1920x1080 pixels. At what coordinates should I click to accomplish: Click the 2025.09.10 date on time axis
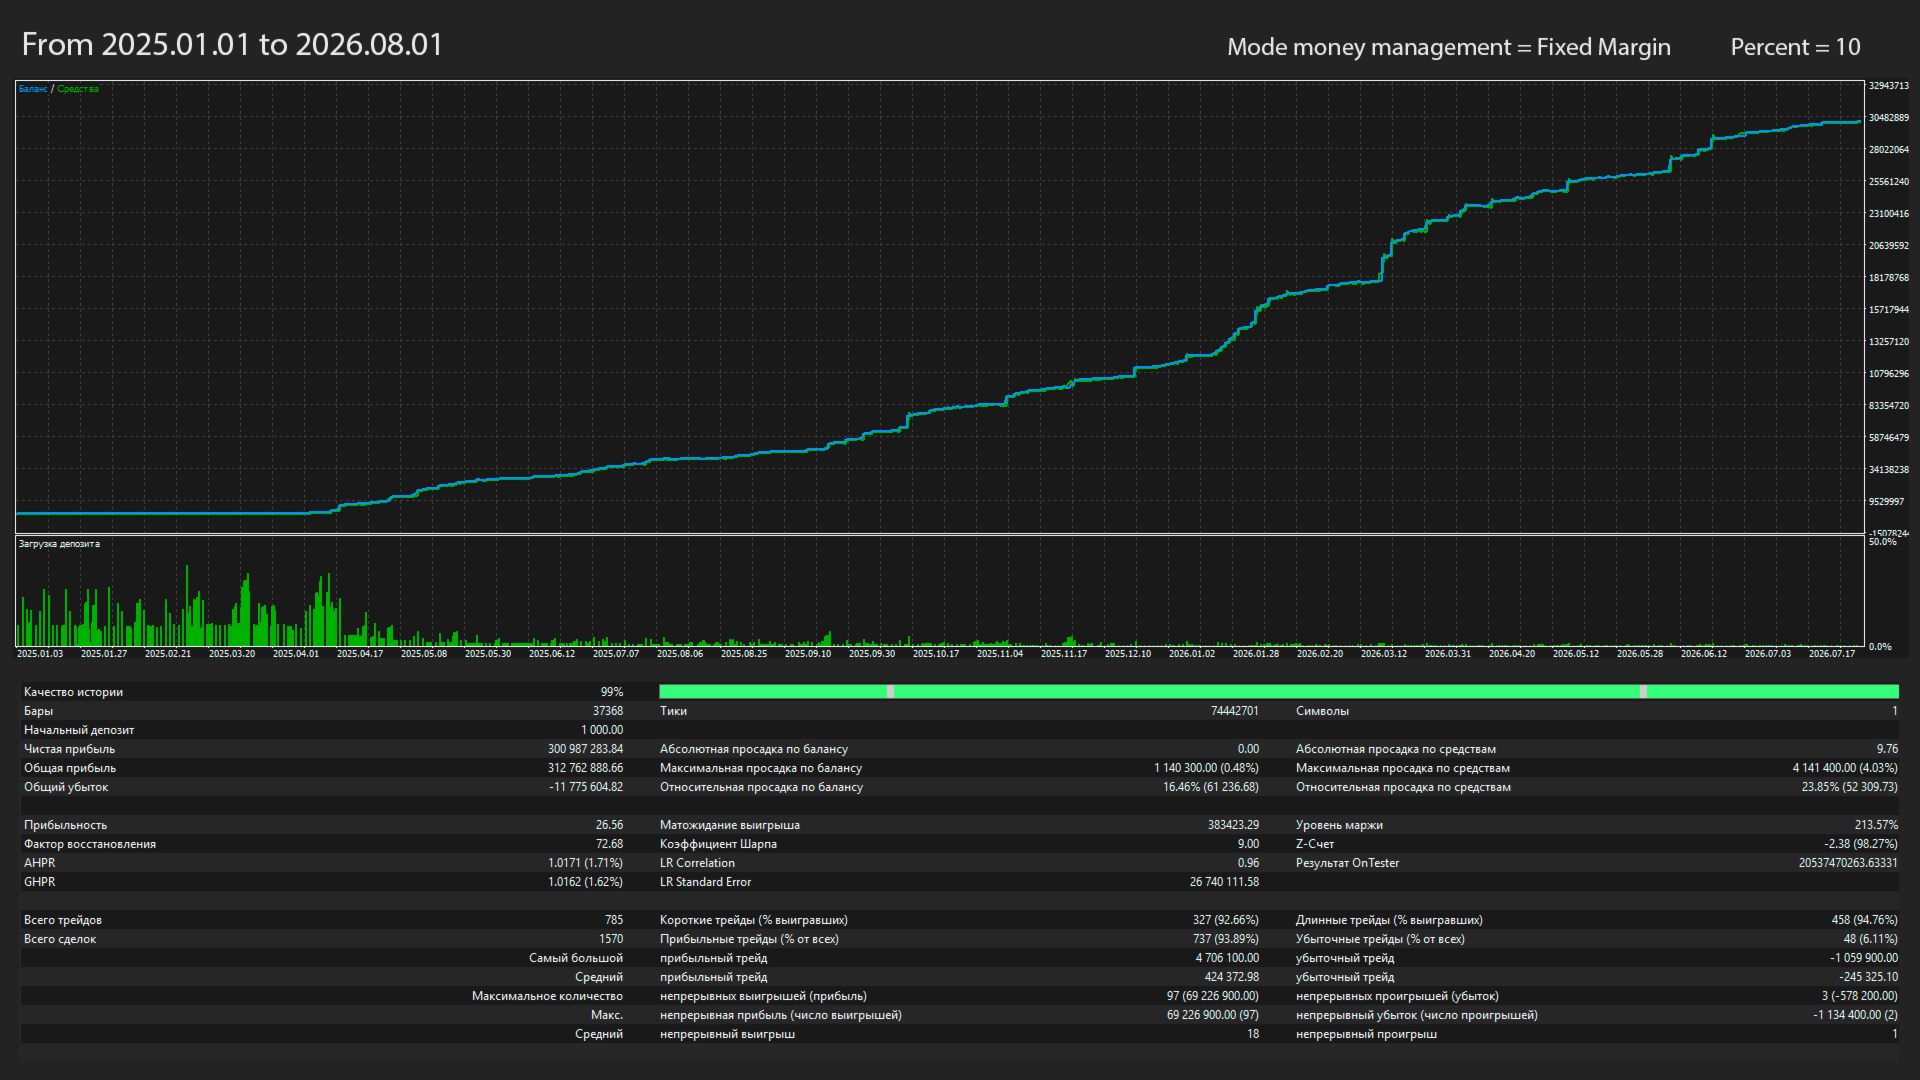point(808,654)
